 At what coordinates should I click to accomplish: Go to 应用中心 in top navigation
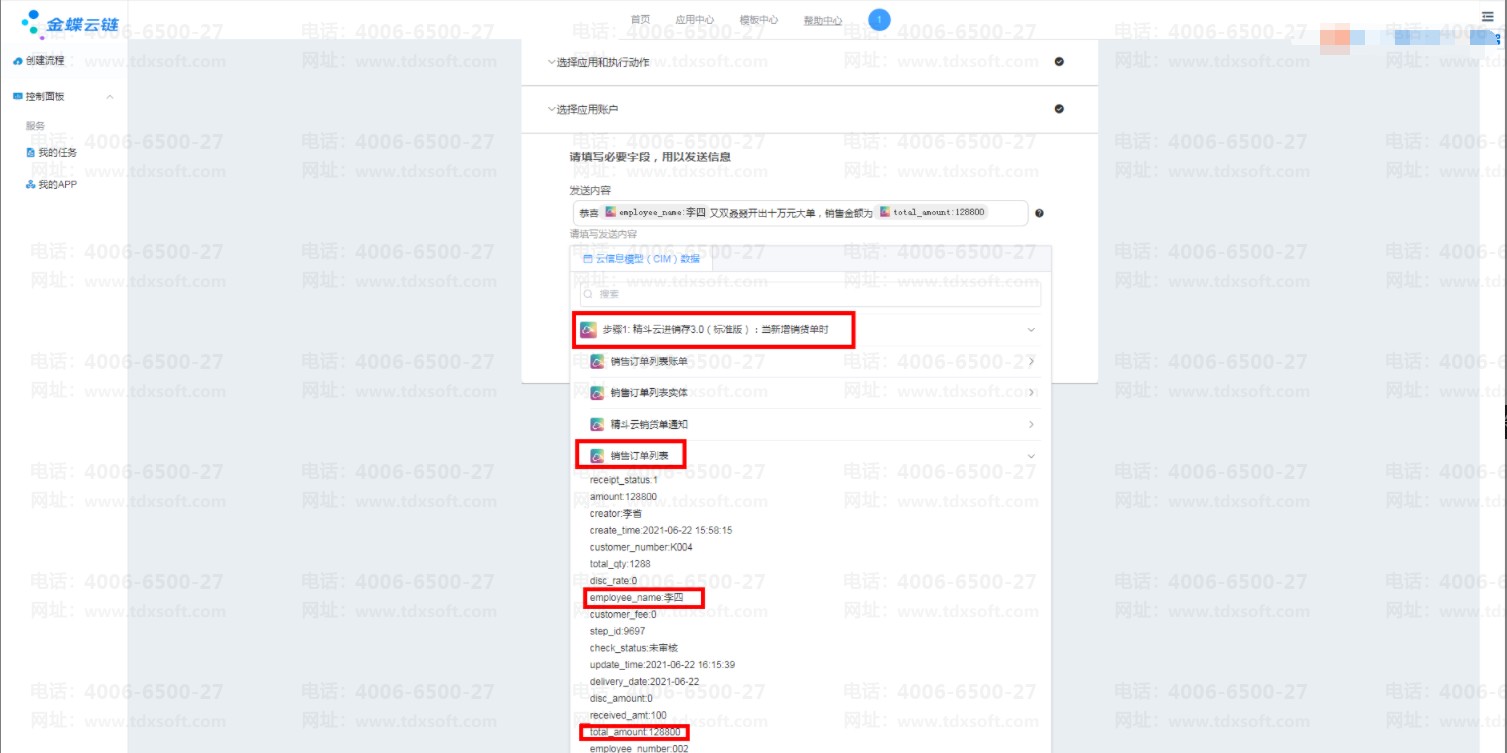[x=694, y=20]
